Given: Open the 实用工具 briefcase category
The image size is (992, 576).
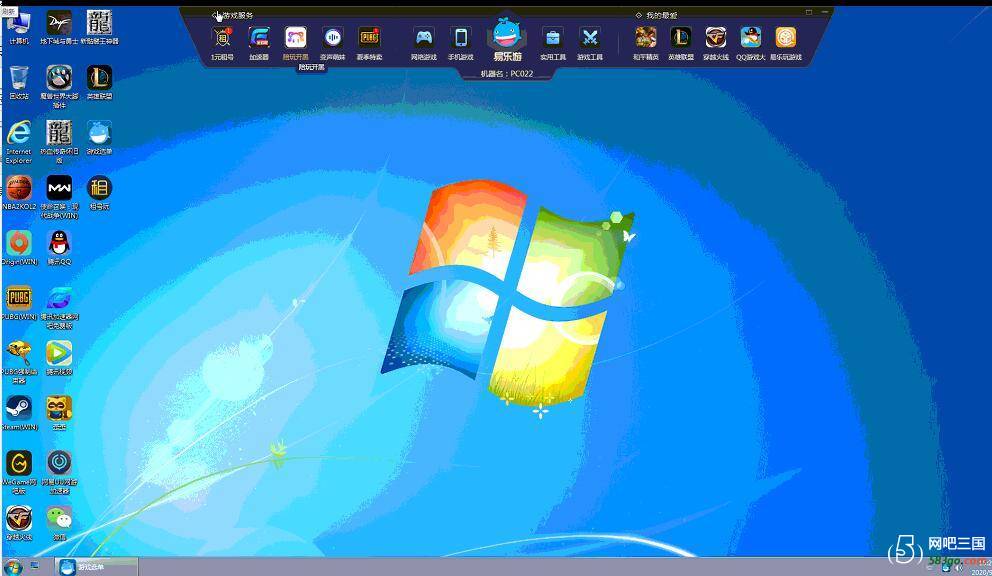Looking at the screenshot, I should pos(553,38).
